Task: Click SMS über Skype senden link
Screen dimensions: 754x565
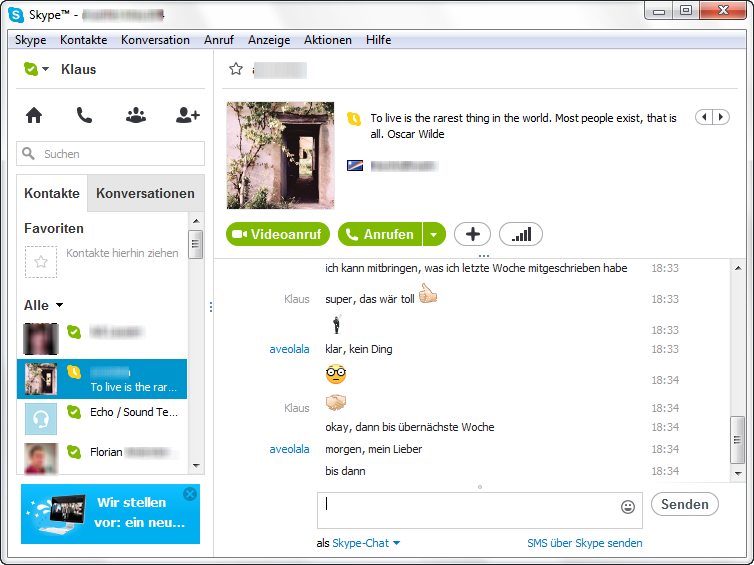Action: [x=584, y=543]
